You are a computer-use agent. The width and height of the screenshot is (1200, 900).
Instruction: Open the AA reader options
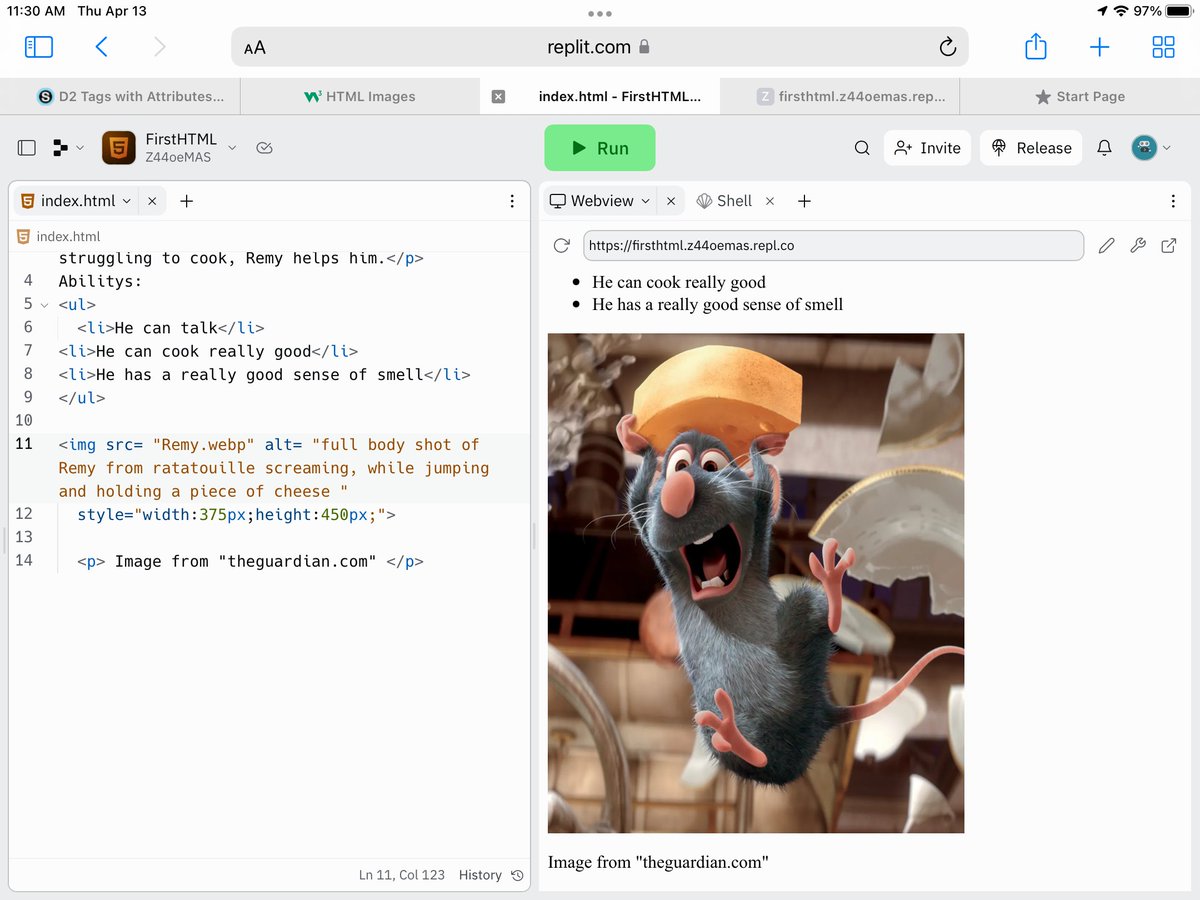point(255,47)
